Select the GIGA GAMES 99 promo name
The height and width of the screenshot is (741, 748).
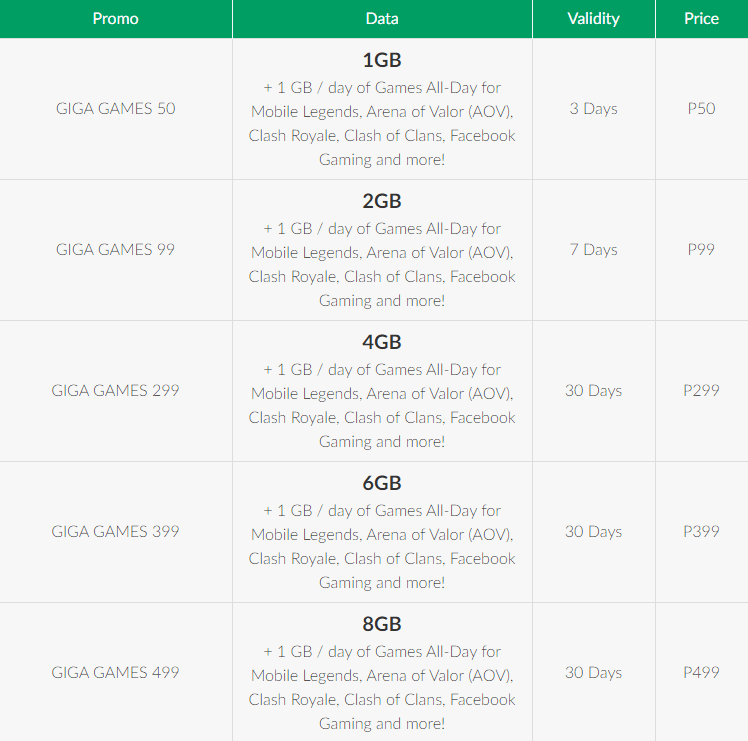[115, 249]
